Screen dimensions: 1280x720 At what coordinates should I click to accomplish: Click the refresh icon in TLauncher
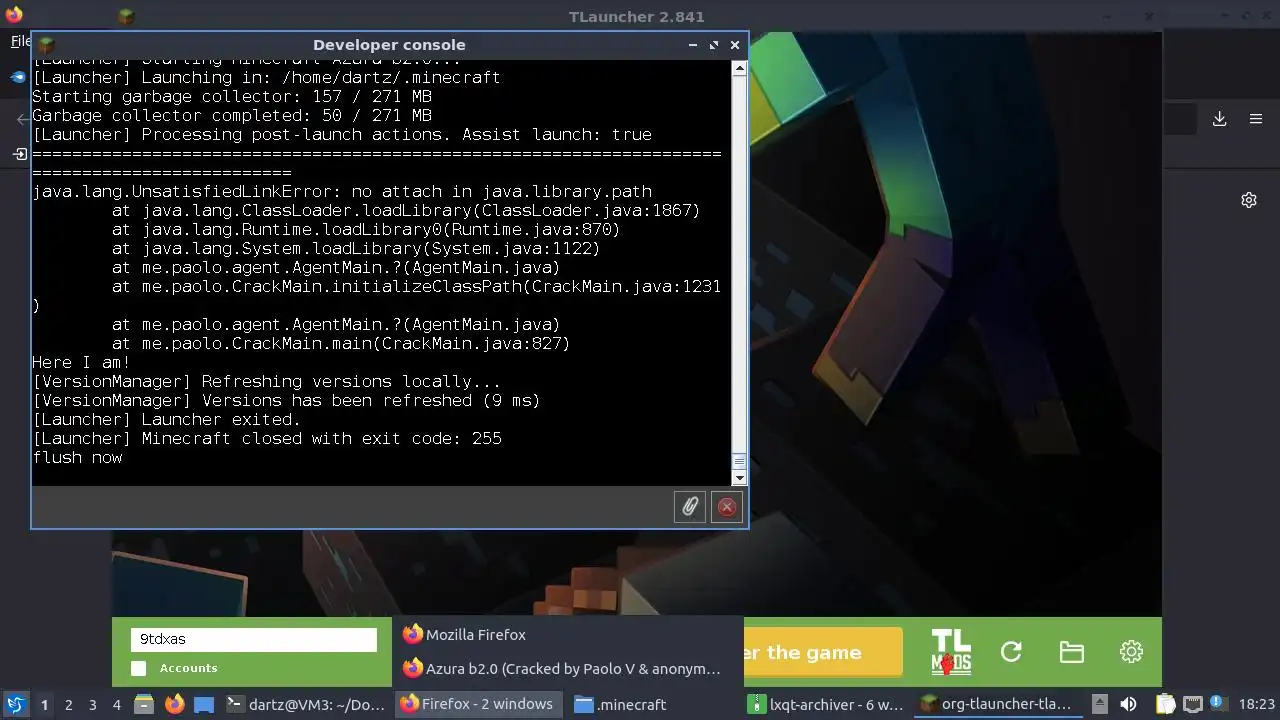1011,652
